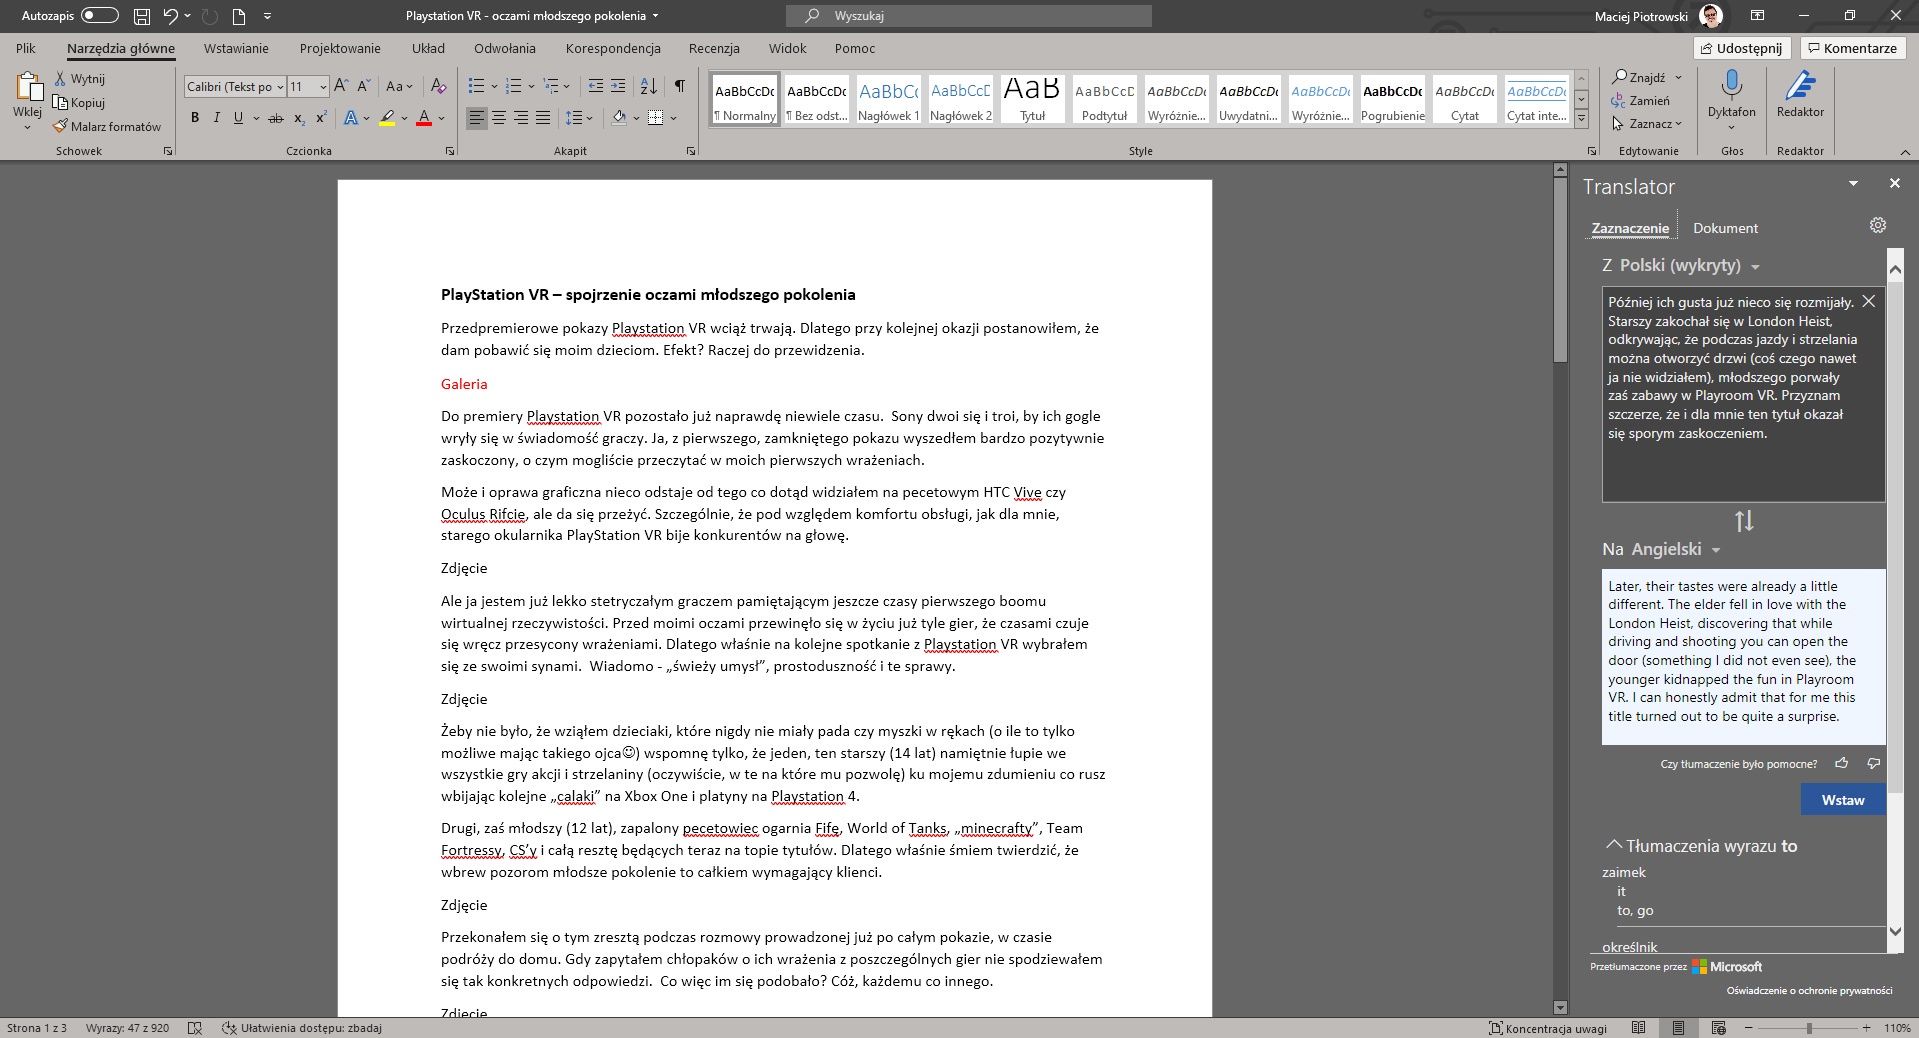Clear the Polish source text in Translator
Image resolution: width=1919 pixels, height=1038 pixels.
pos(1868,301)
